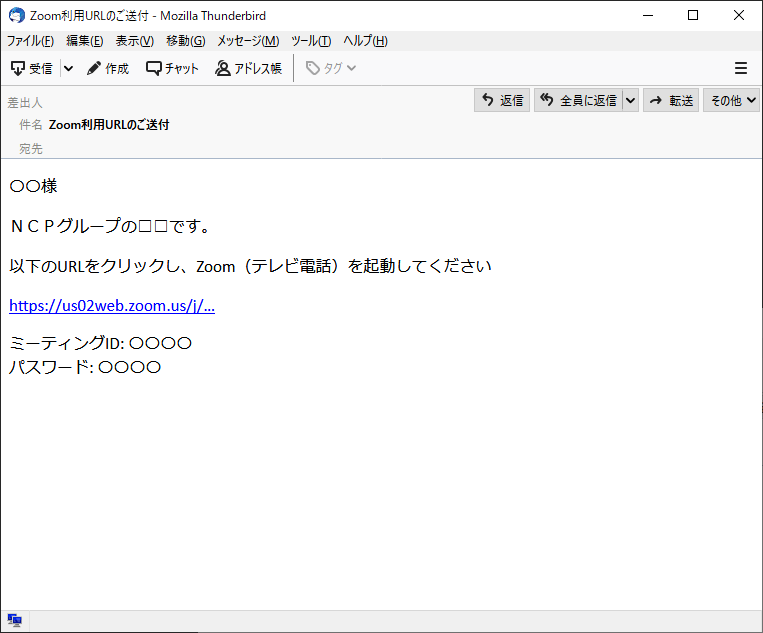Click the 返信 (Reply) button
Screen dimensions: 763x633
pos(502,100)
